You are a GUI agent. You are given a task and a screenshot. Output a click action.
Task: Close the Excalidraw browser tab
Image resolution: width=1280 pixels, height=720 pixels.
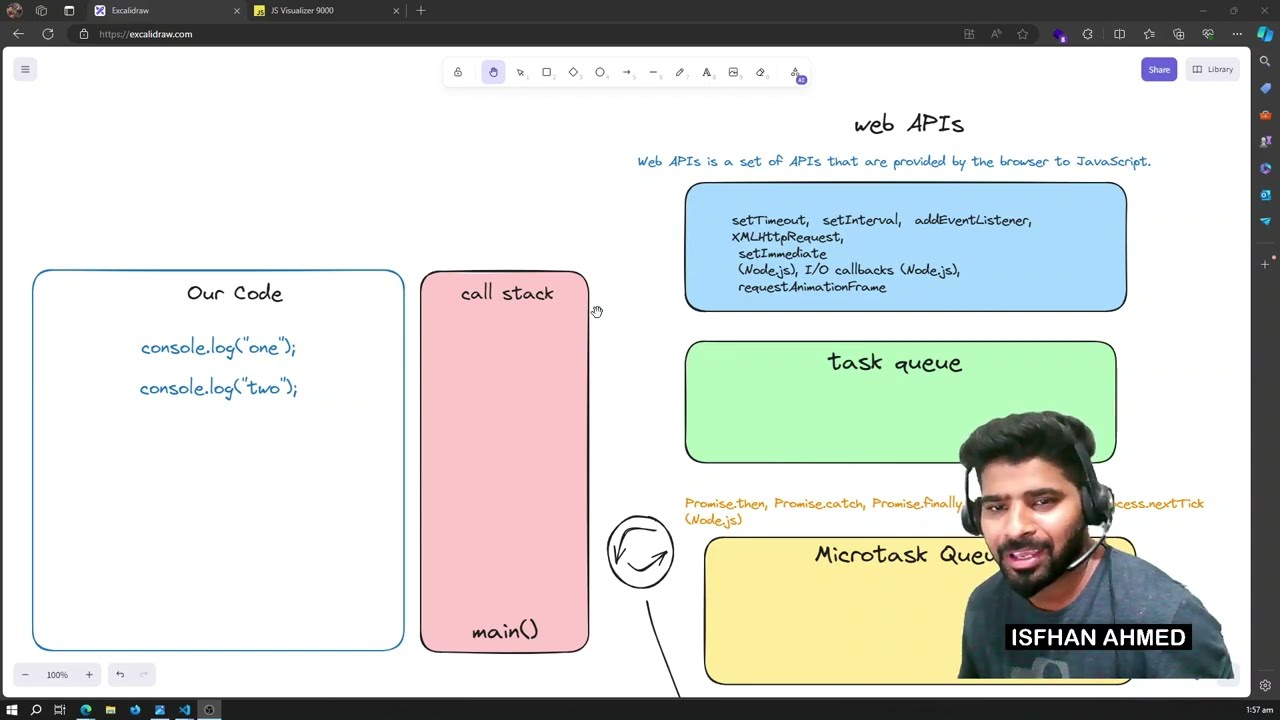click(237, 10)
